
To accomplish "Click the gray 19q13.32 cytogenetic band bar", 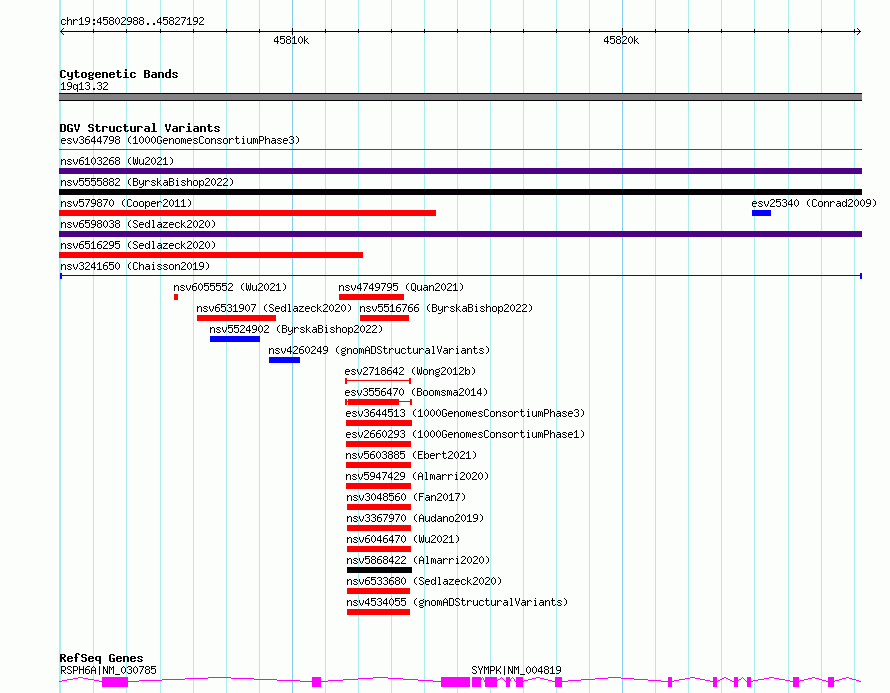I will coord(460,97).
